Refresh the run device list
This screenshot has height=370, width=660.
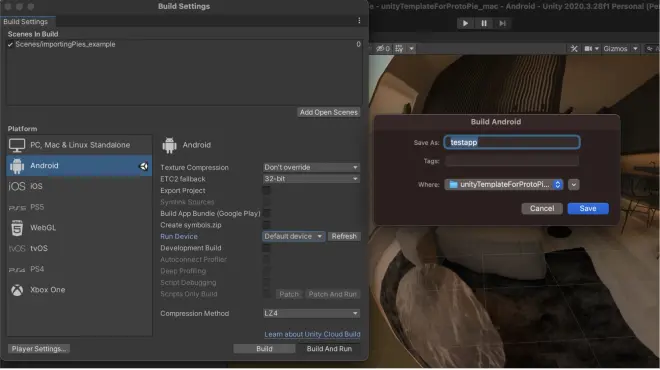(x=344, y=237)
